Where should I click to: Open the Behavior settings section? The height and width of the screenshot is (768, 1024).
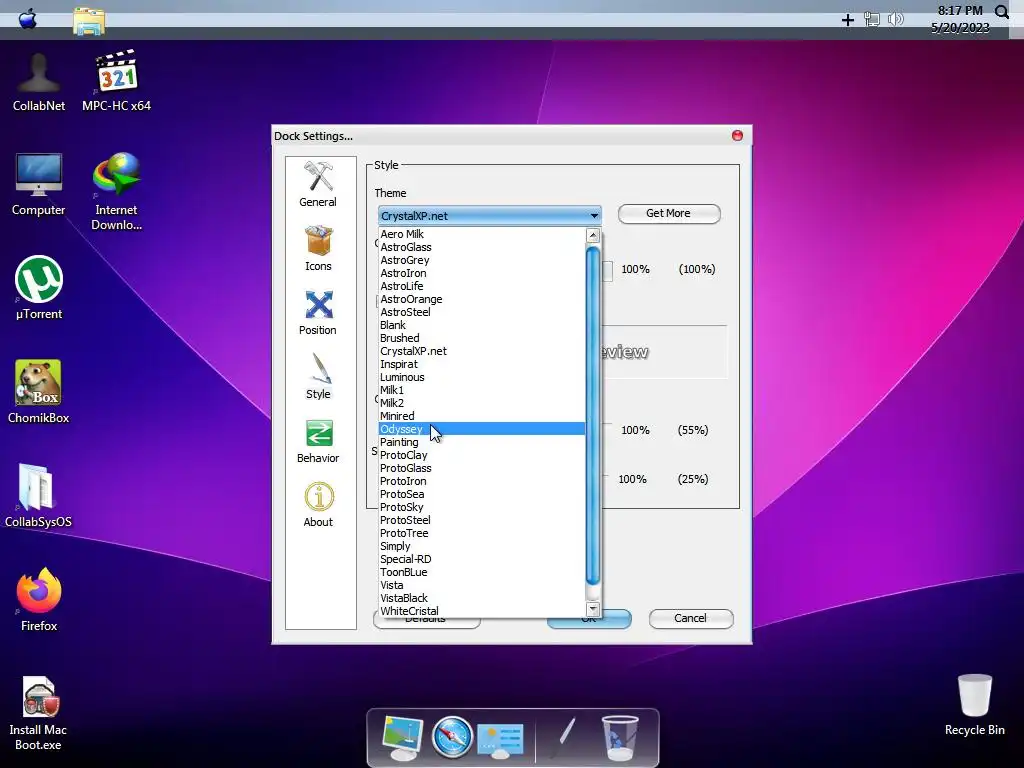(318, 441)
